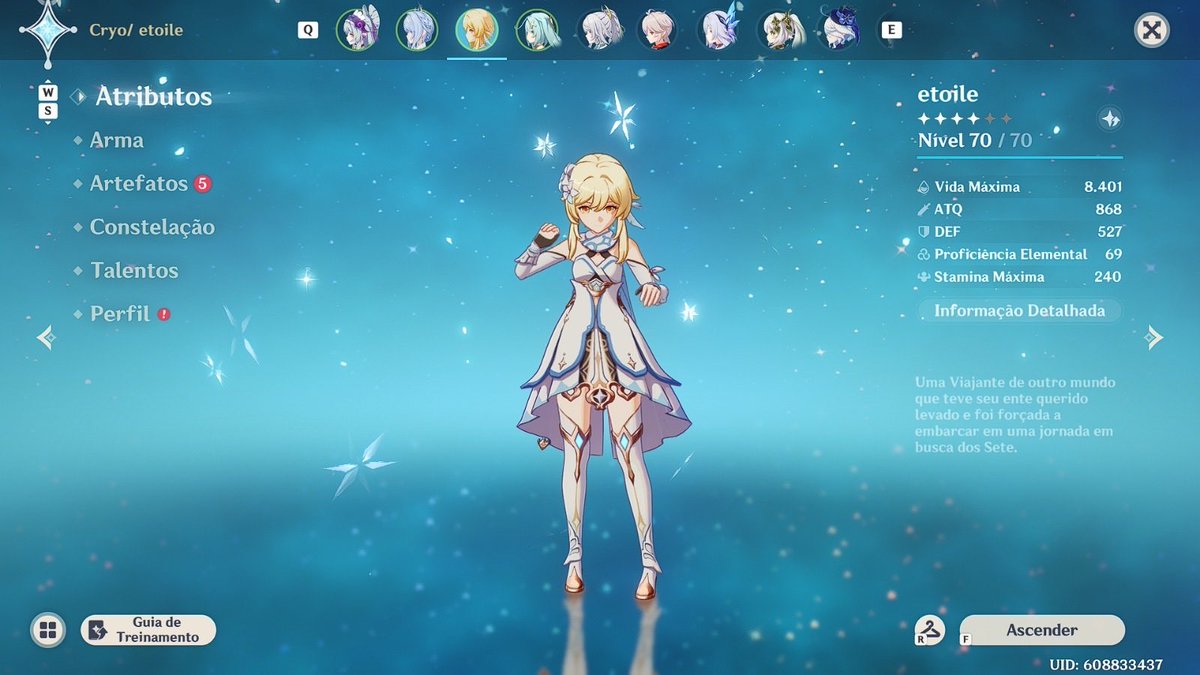Select the white-haired character with red collar
Screen dimensions: 1200x675
pos(657,30)
